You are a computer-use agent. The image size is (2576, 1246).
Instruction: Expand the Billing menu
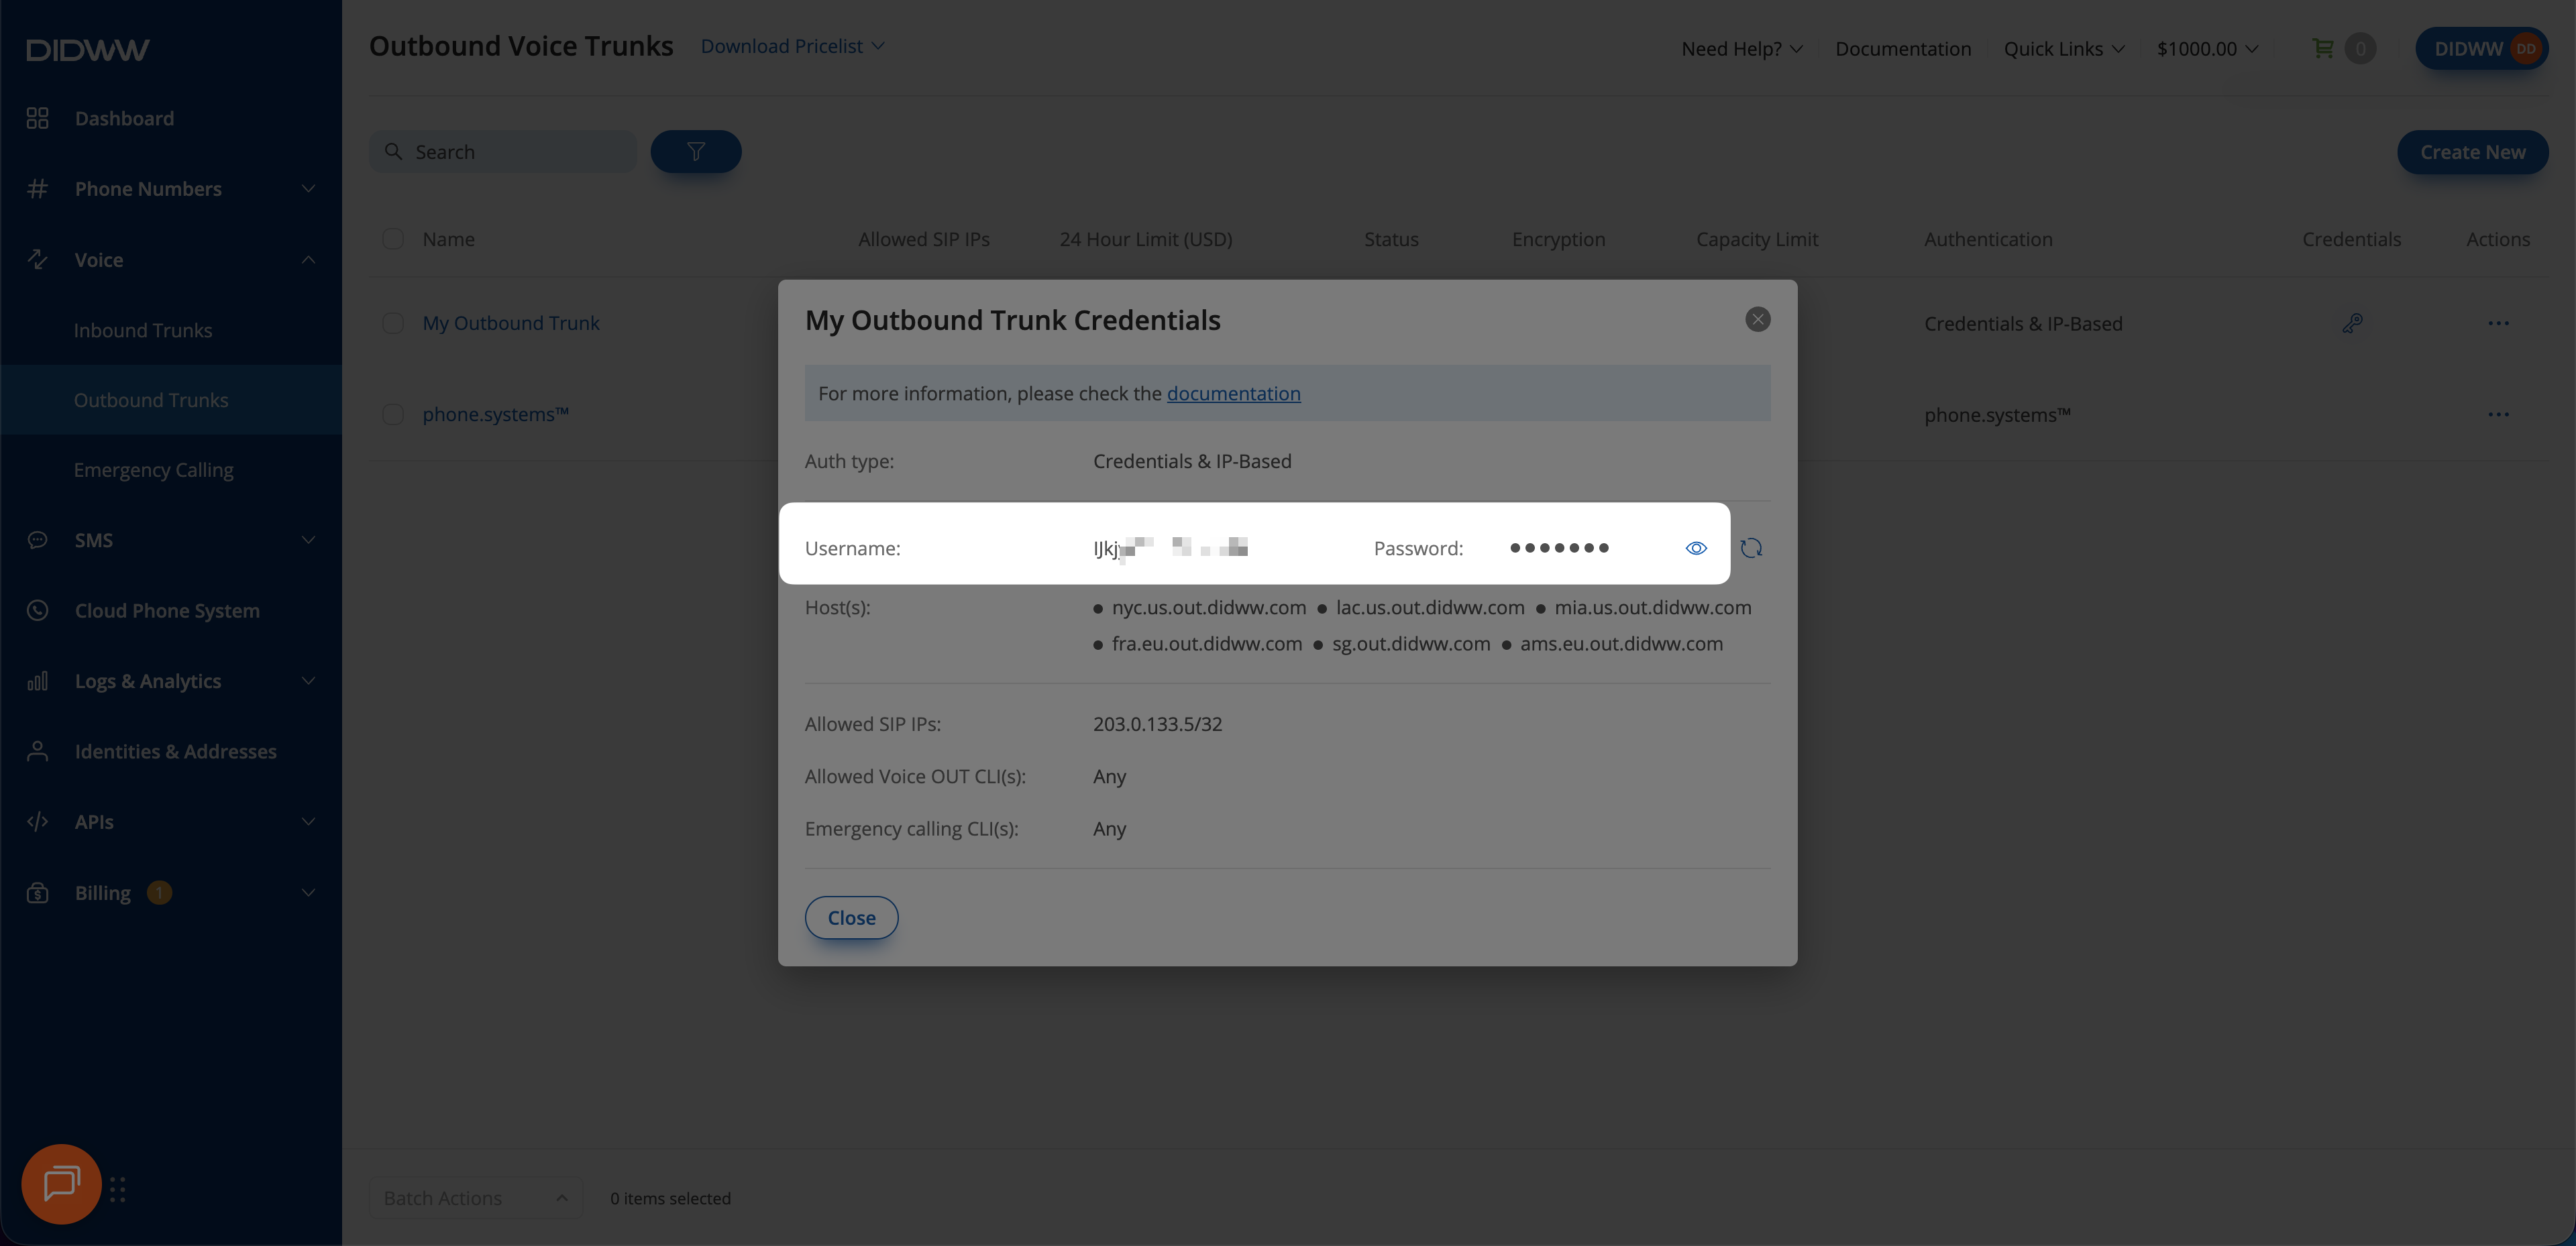[x=308, y=892]
